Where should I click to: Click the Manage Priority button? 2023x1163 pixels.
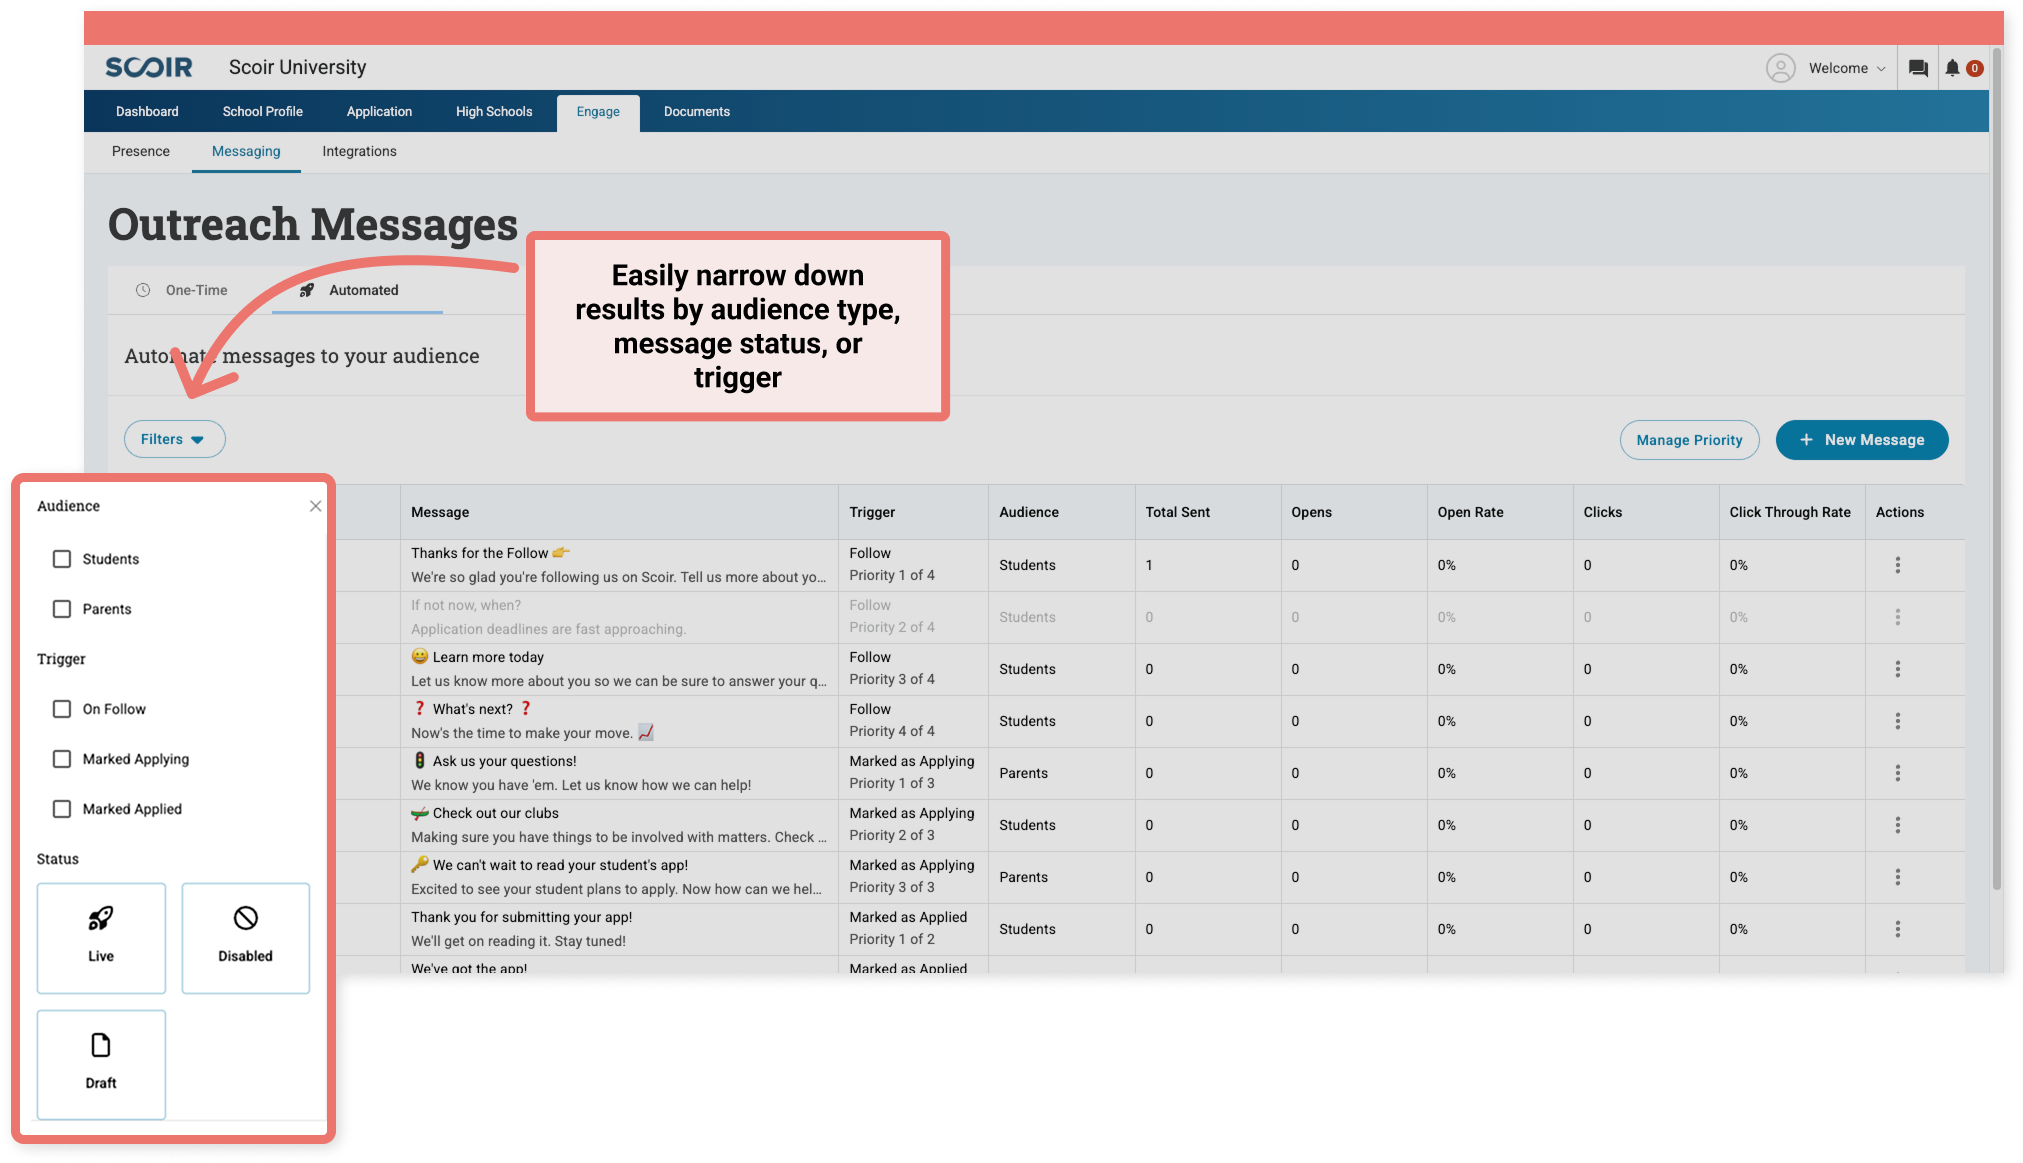[1688, 440]
